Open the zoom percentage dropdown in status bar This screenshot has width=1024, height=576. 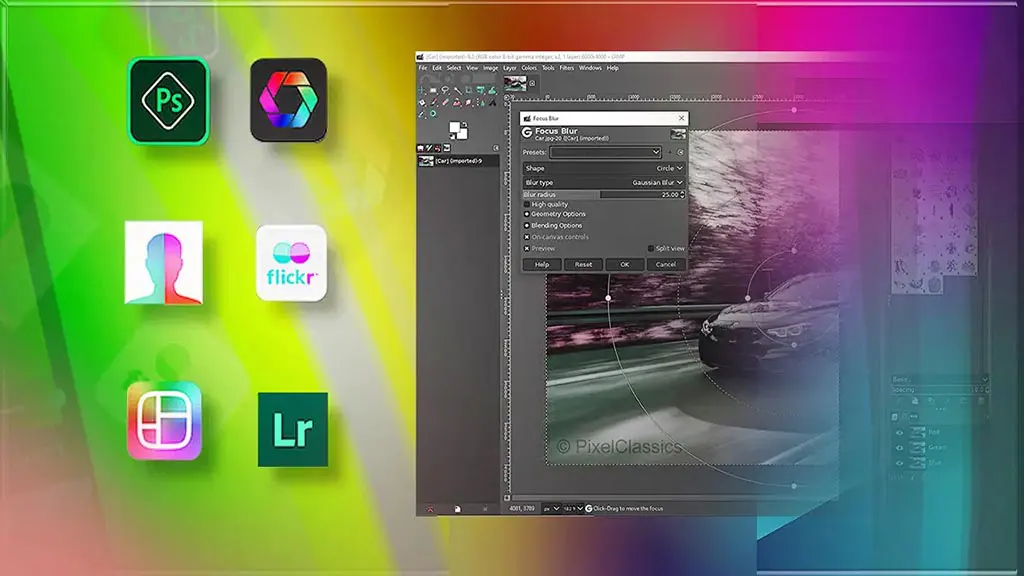pos(573,509)
